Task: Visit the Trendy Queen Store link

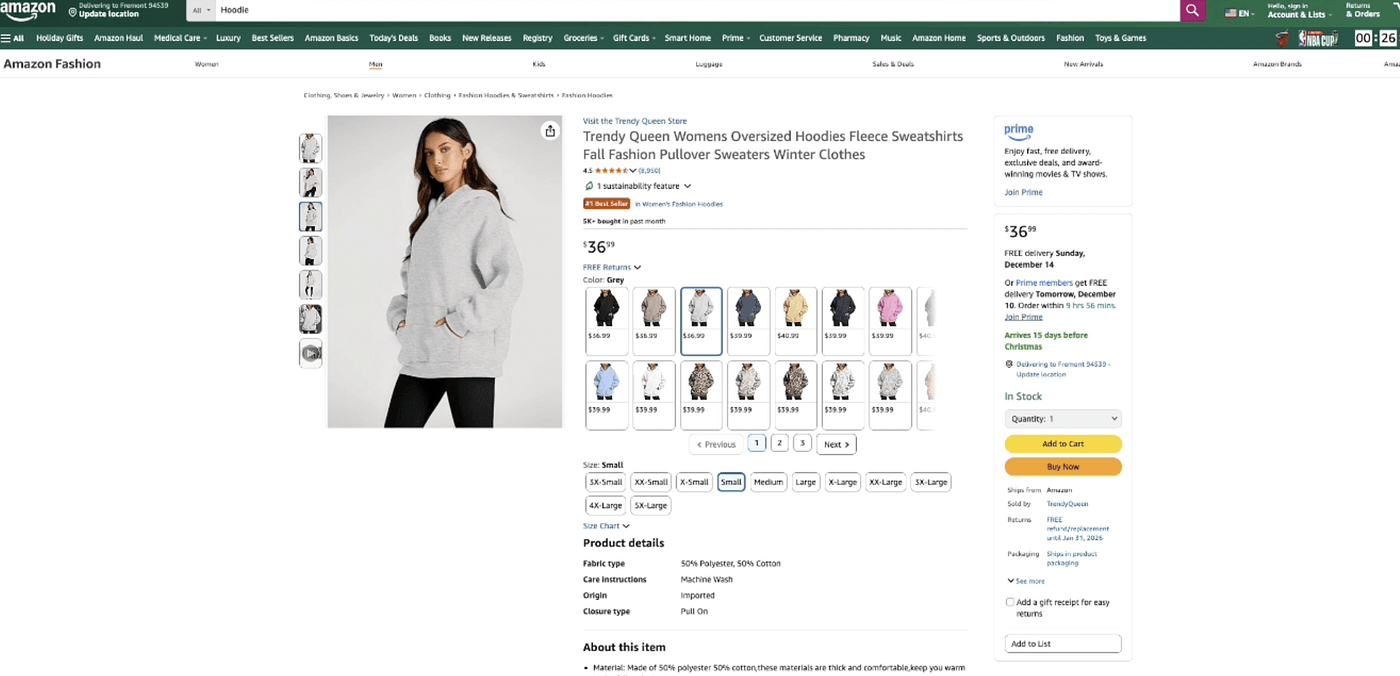Action: (x=635, y=121)
